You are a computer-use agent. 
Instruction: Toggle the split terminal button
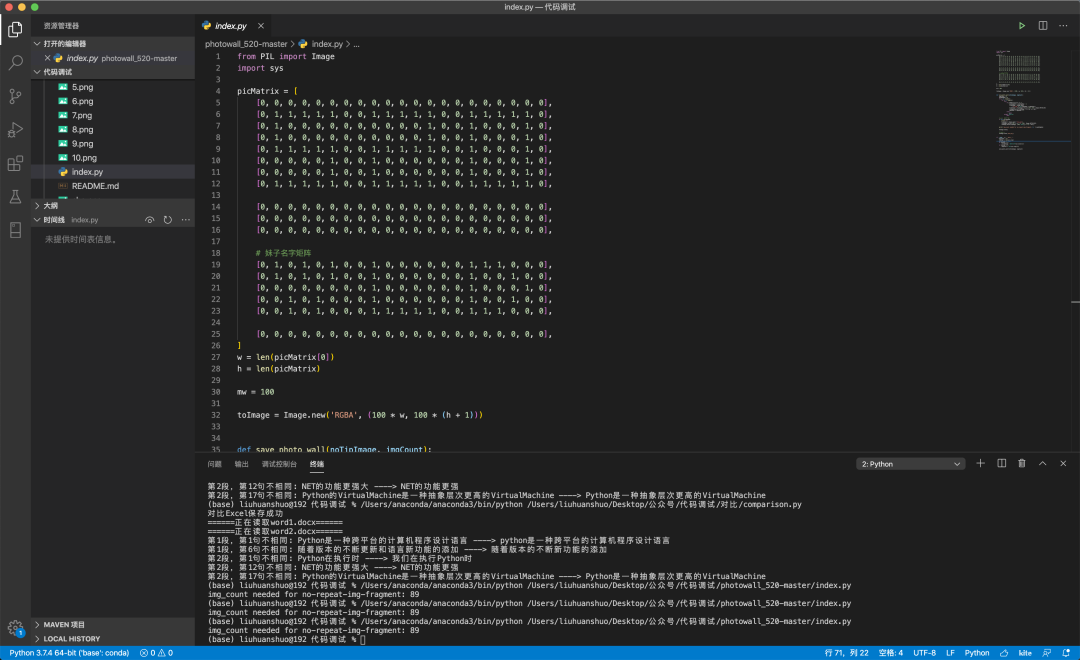coord(1001,463)
